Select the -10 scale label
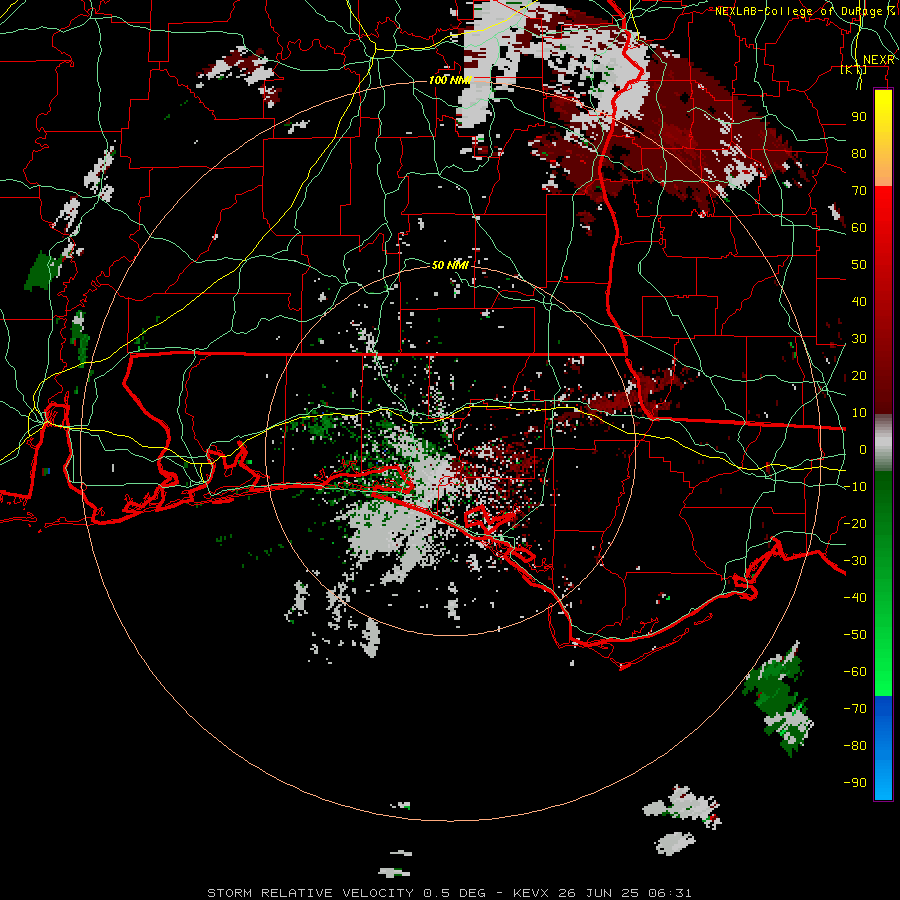Screen dimensions: 900x900 pyautogui.click(x=855, y=487)
